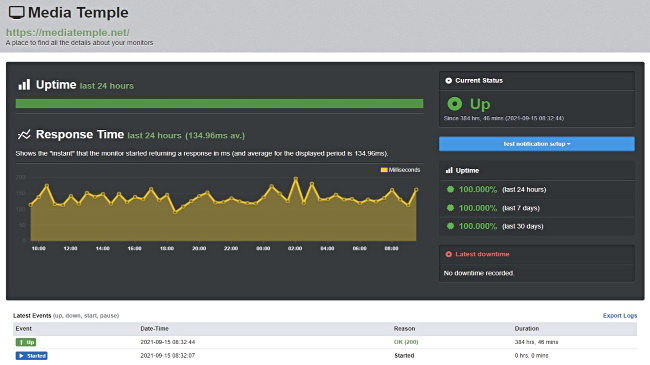The image size is (650, 365).
Task: Open the https://mediatemple.net/ link
Action: pyautogui.click(x=68, y=32)
